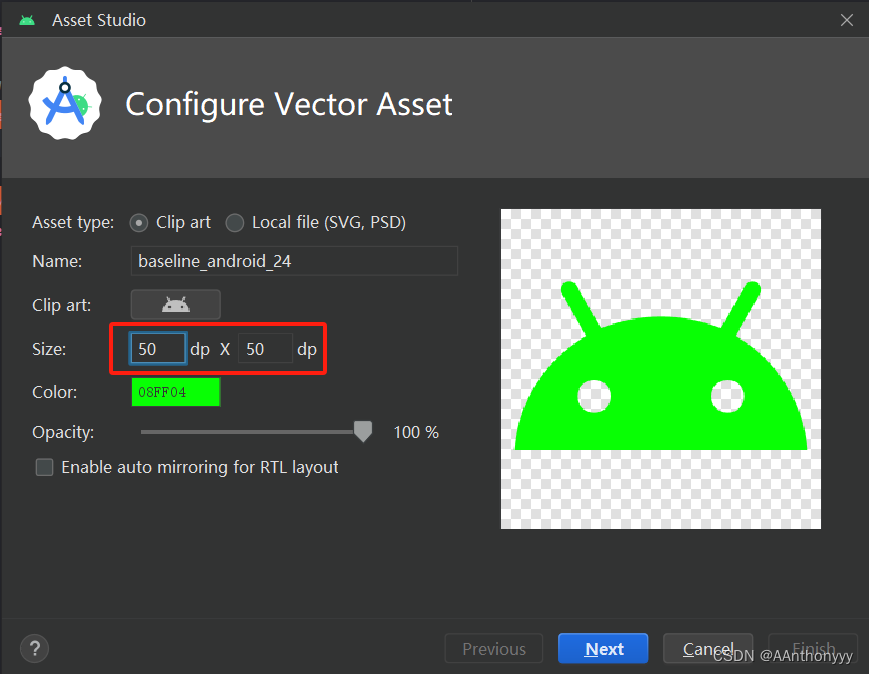Screen dimensions: 869x674
Task: Click the Cancel button
Action: [708, 649]
